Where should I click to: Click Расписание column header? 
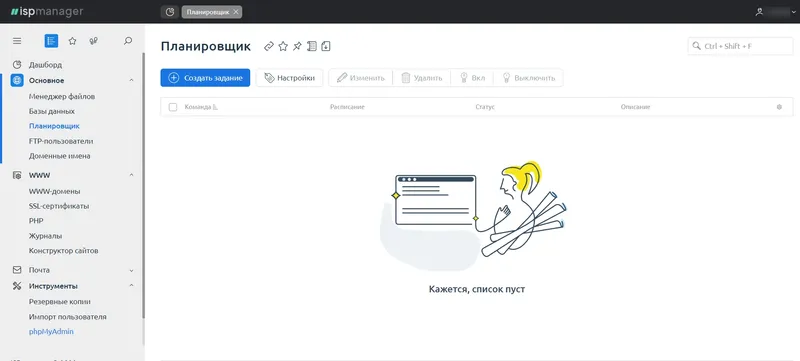pyautogui.click(x=347, y=107)
